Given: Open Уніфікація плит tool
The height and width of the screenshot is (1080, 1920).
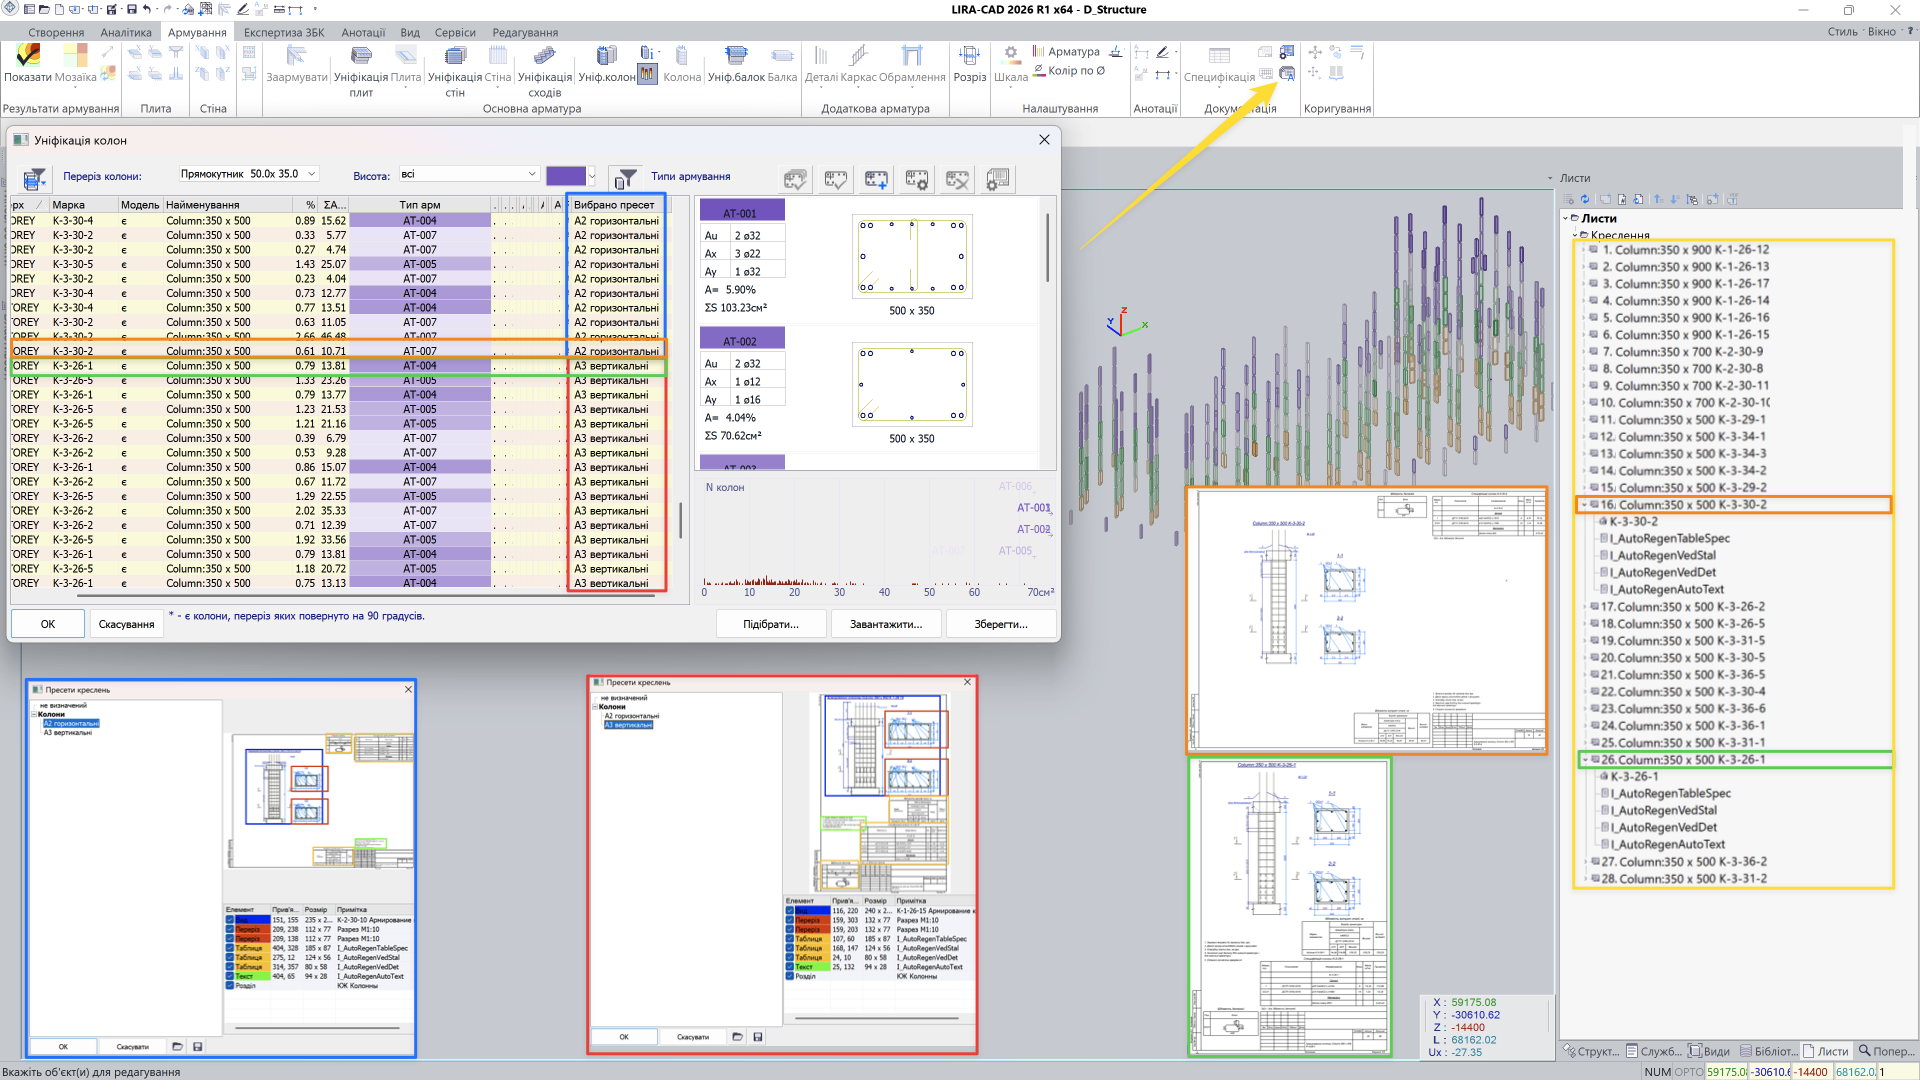Looking at the screenshot, I should point(361,57).
